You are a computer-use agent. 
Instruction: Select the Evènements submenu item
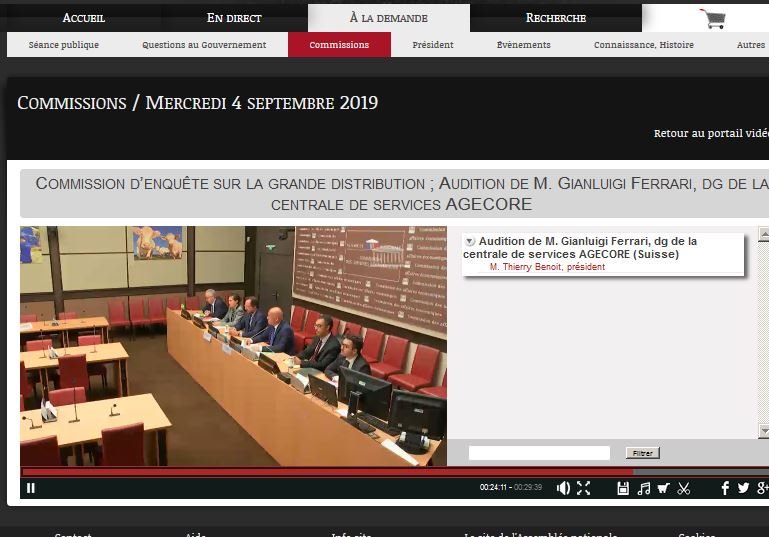pyautogui.click(x=524, y=45)
